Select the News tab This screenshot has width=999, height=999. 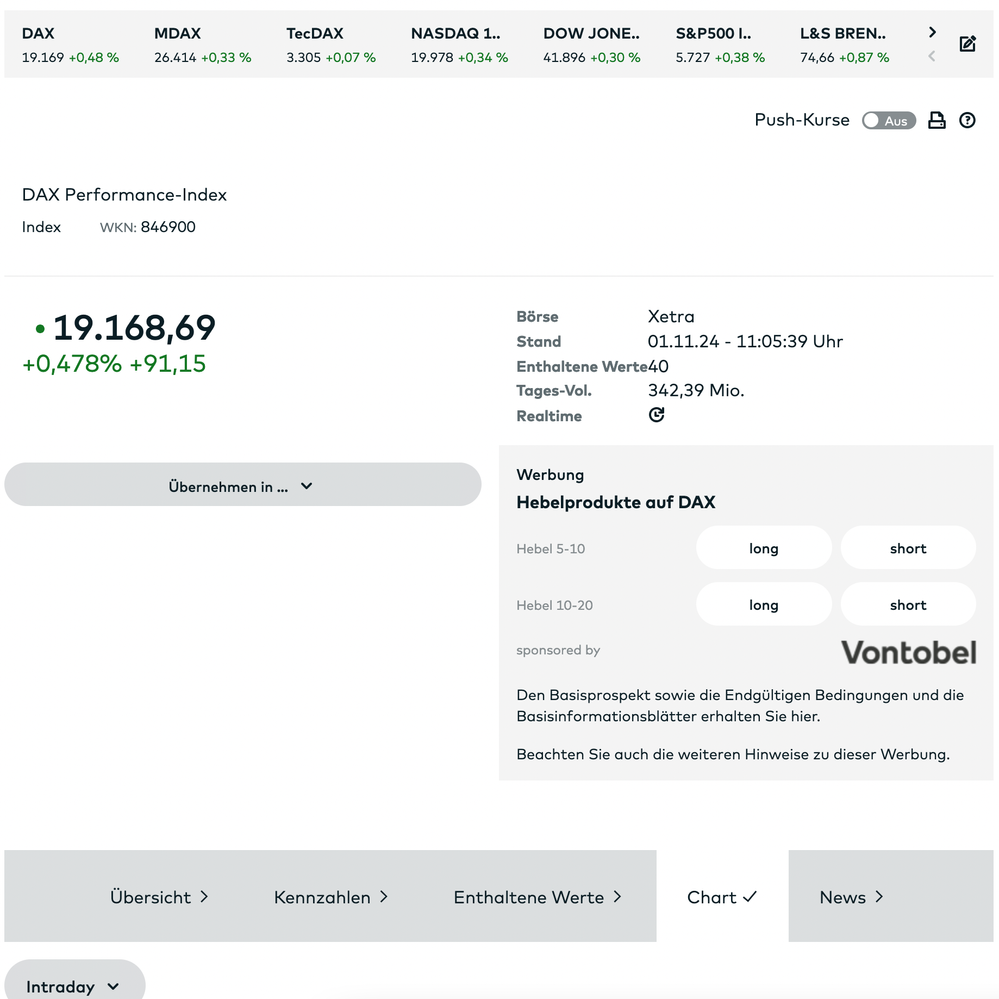[x=851, y=897]
